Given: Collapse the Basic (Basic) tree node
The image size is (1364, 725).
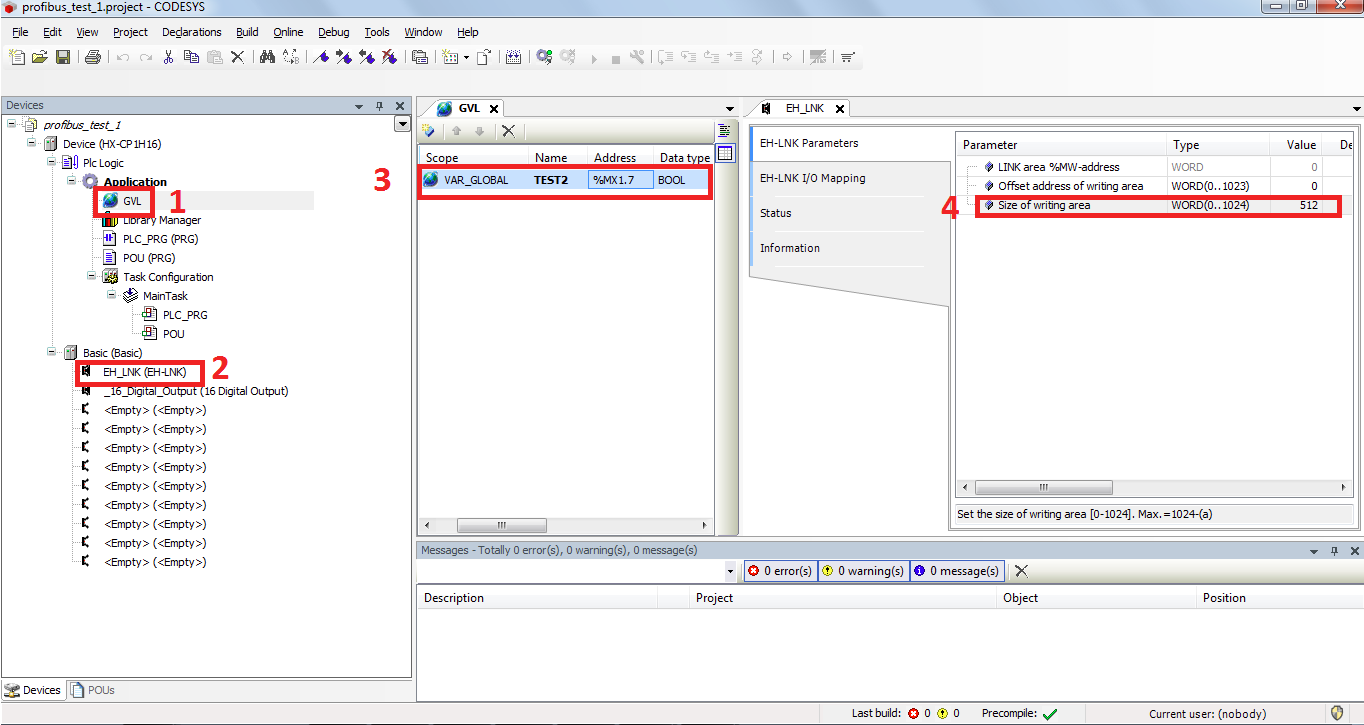Looking at the screenshot, I should click(x=52, y=353).
